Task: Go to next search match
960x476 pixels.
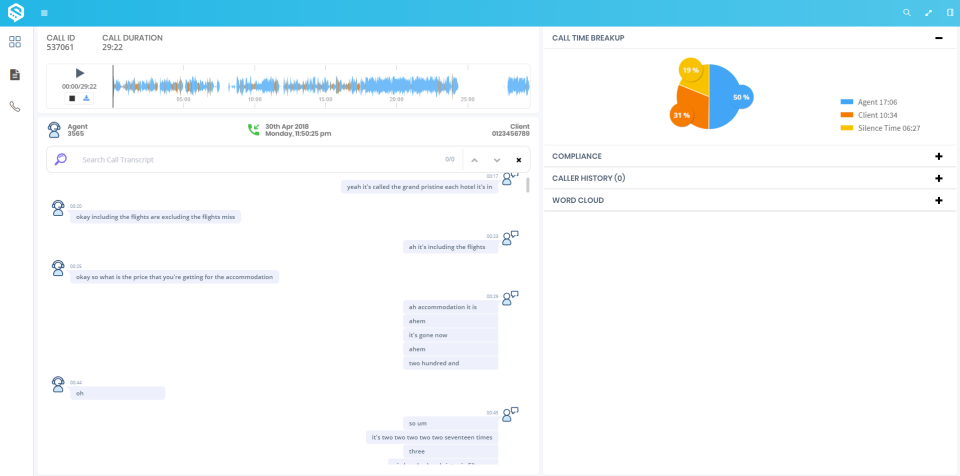Action: (497, 160)
